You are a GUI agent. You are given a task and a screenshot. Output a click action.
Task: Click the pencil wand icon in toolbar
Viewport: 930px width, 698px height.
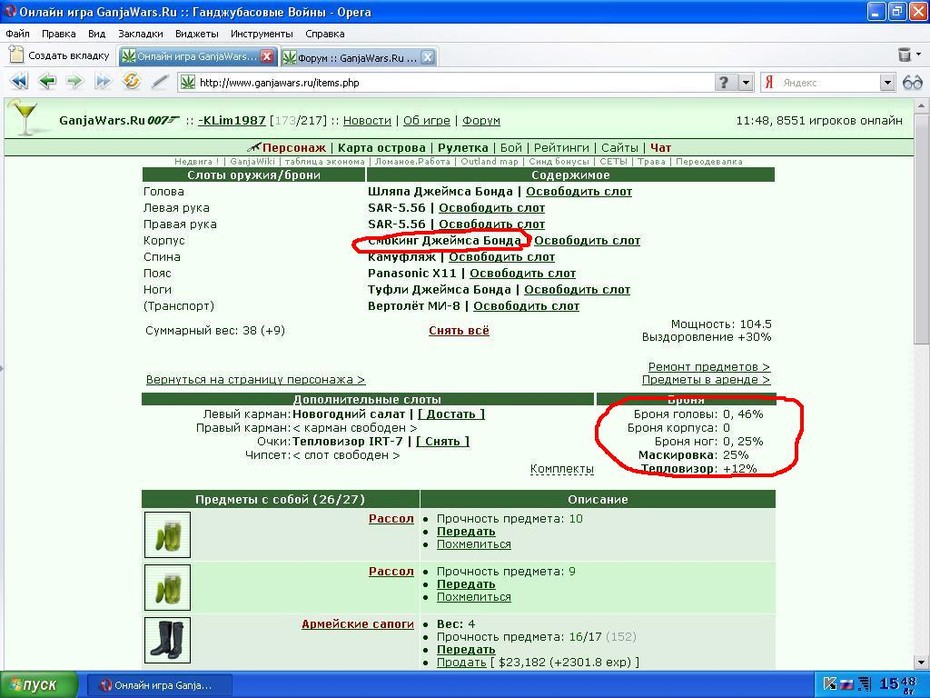(x=159, y=81)
